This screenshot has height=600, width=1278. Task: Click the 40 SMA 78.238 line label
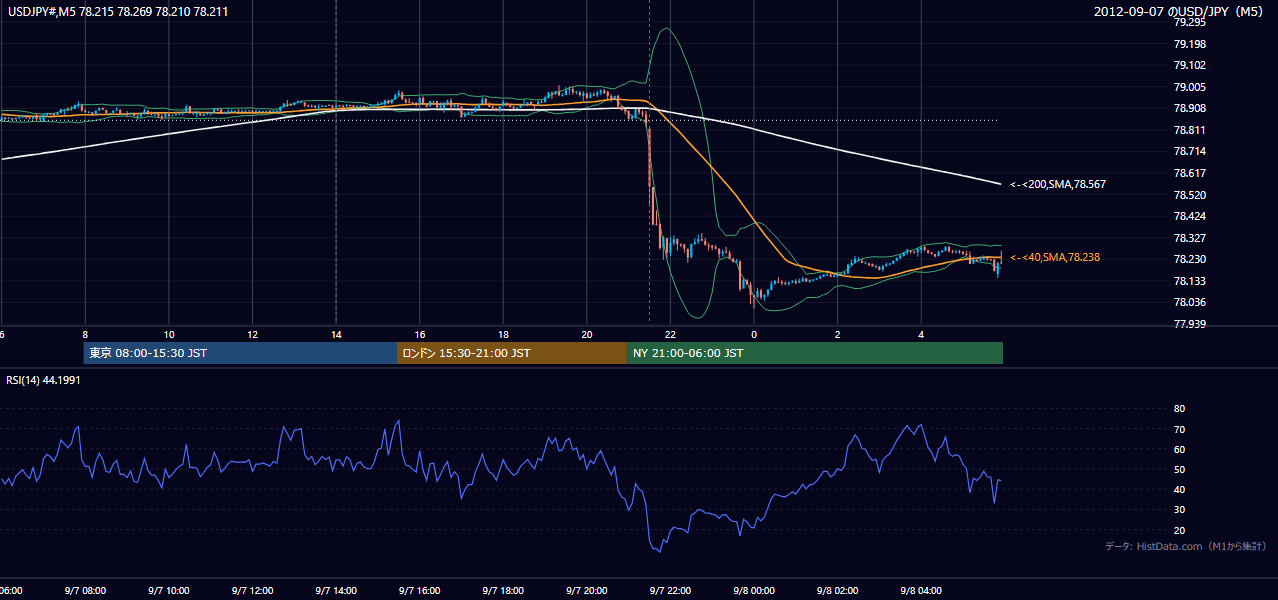pyautogui.click(x=1055, y=257)
